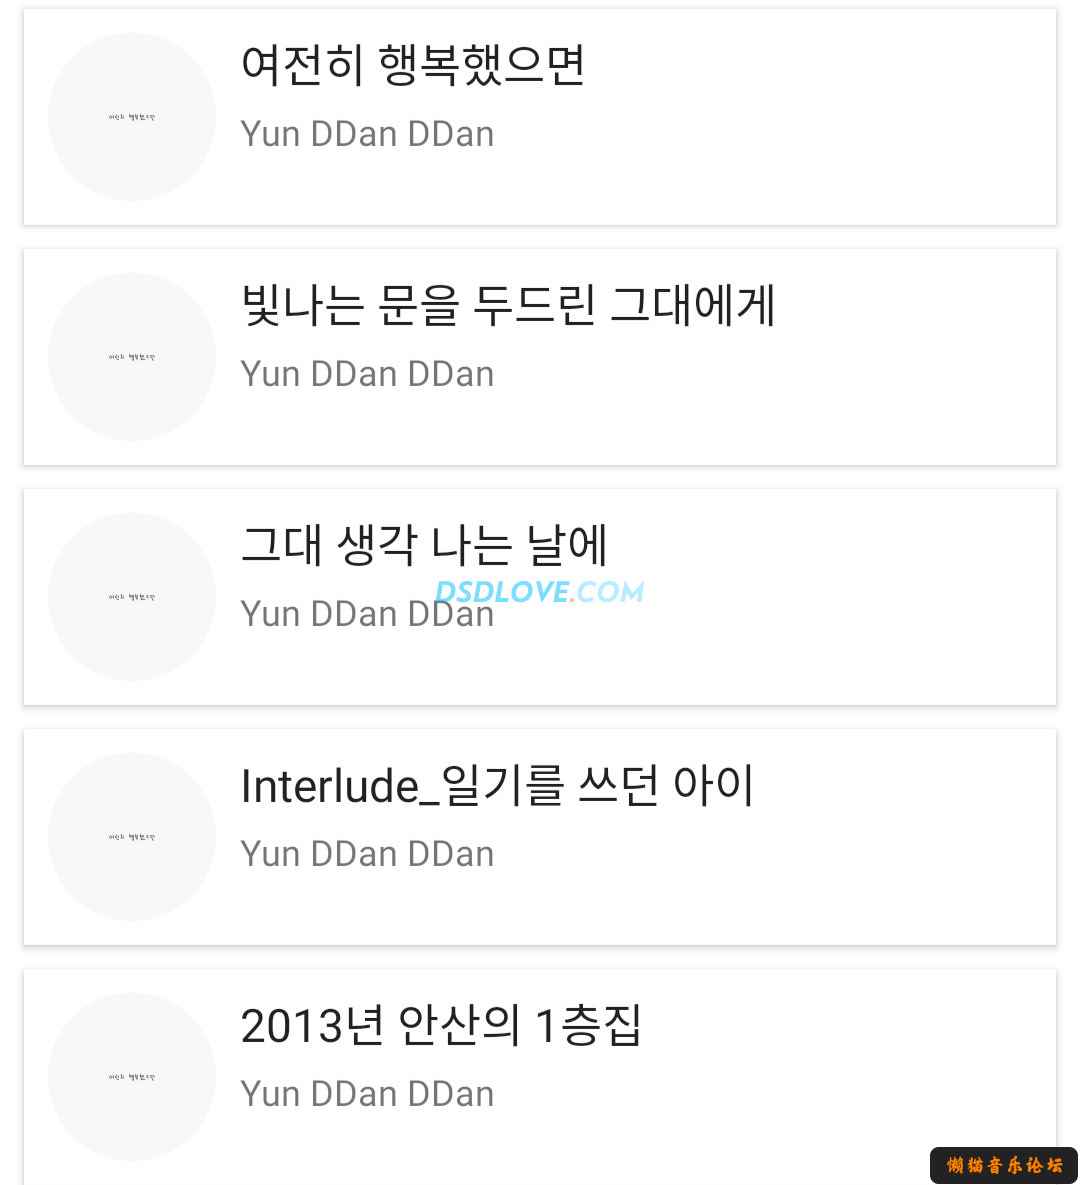Click the DSDLOVE.COM watermark
The width and height of the screenshot is (1080, 1185).
pyautogui.click(x=540, y=592)
